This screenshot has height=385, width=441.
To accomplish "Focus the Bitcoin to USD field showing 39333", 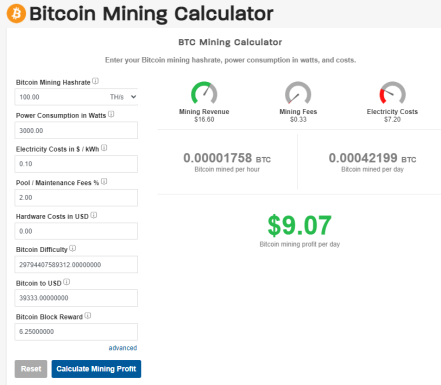I will pos(76,298).
